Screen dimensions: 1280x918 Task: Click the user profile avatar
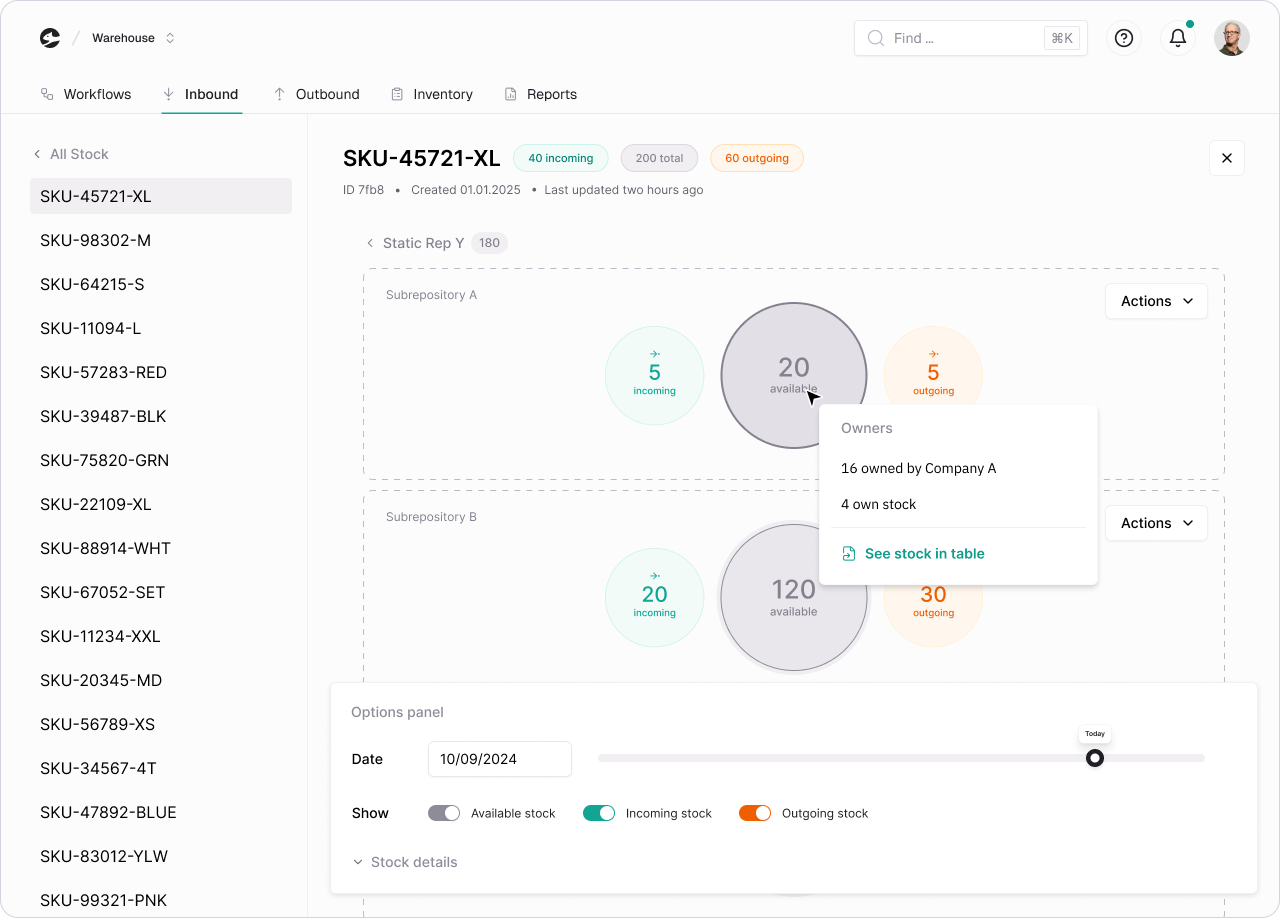click(x=1231, y=38)
